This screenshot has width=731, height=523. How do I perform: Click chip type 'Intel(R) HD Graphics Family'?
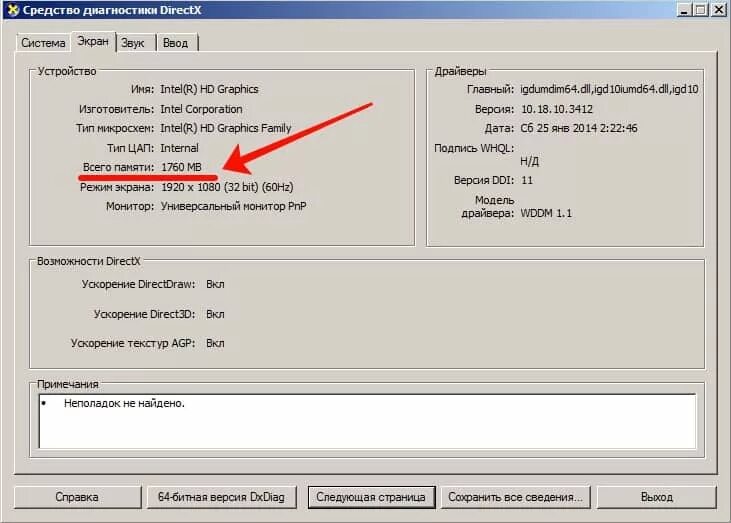coord(226,128)
